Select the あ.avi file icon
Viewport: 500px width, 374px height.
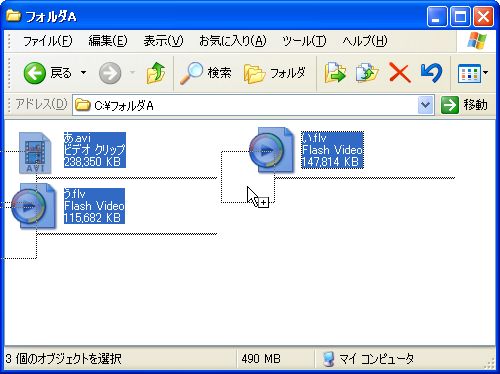35,153
